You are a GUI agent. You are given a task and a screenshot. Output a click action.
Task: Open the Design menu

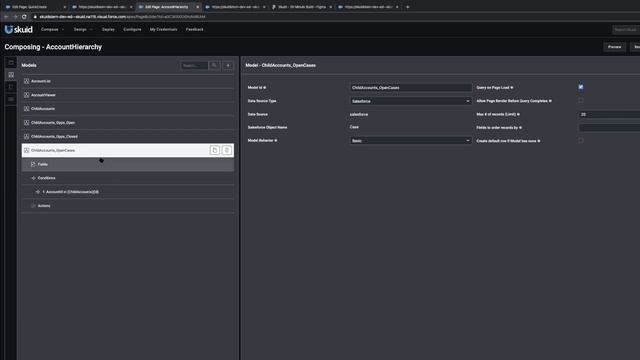click(x=83, y=29)
